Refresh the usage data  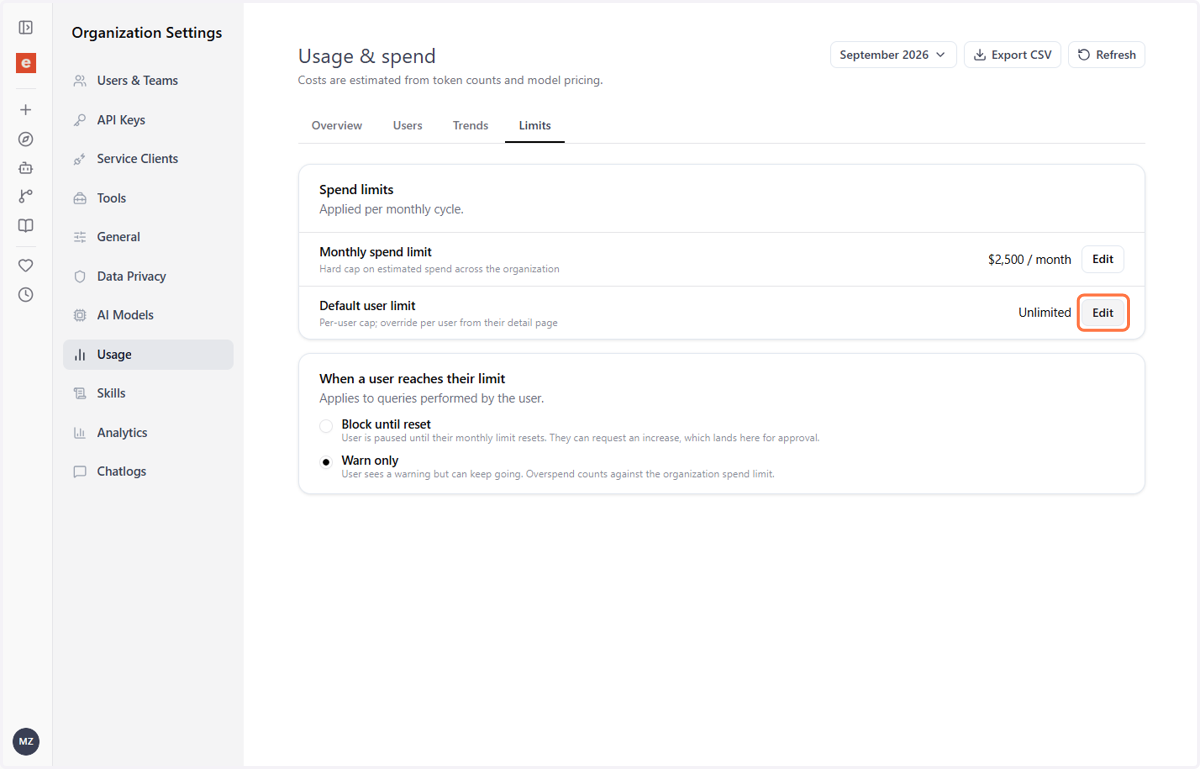[1106, 55]
